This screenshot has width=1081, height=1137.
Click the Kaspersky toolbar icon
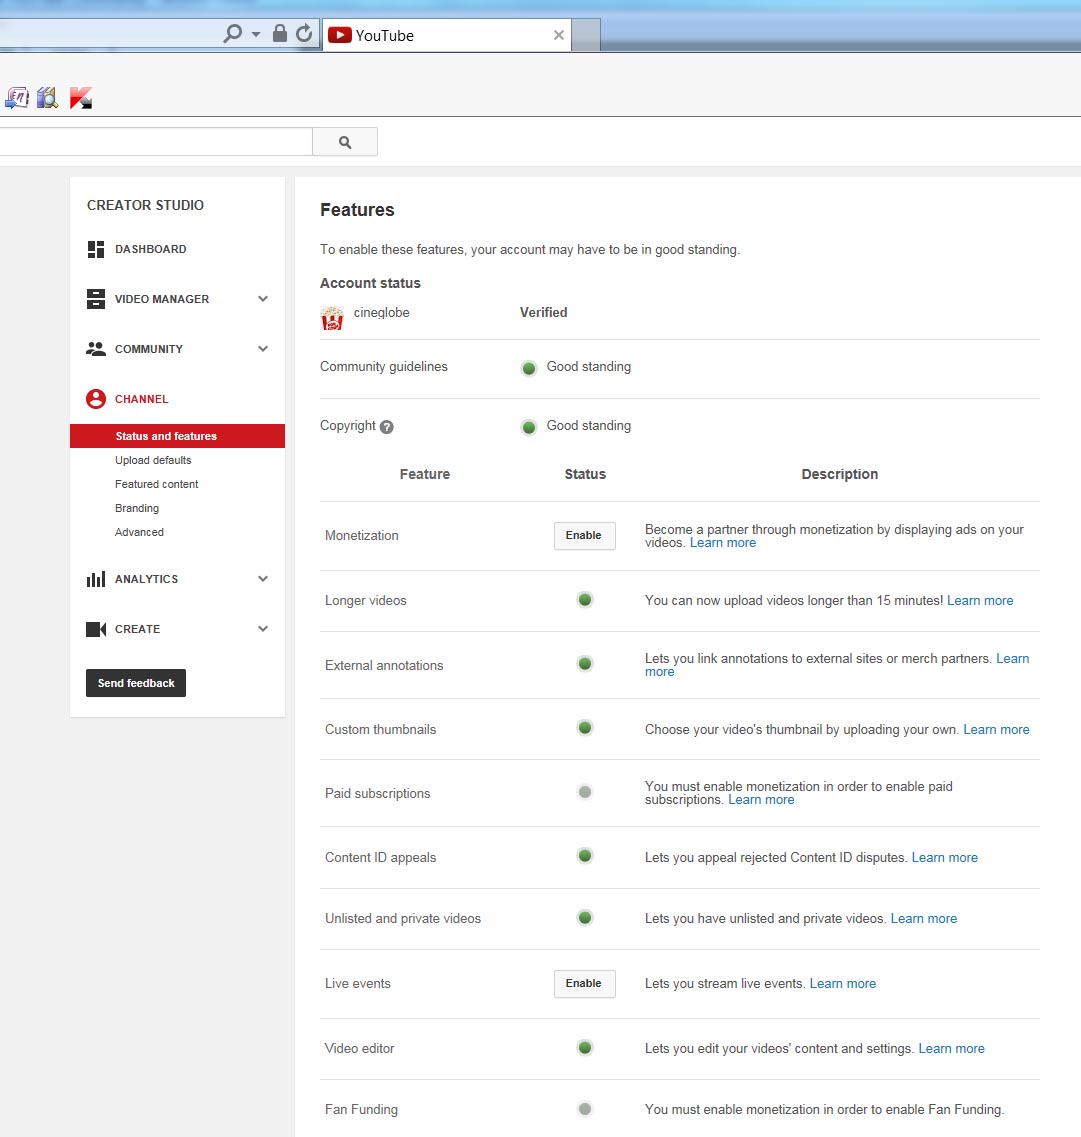click(x=81, y=98)
